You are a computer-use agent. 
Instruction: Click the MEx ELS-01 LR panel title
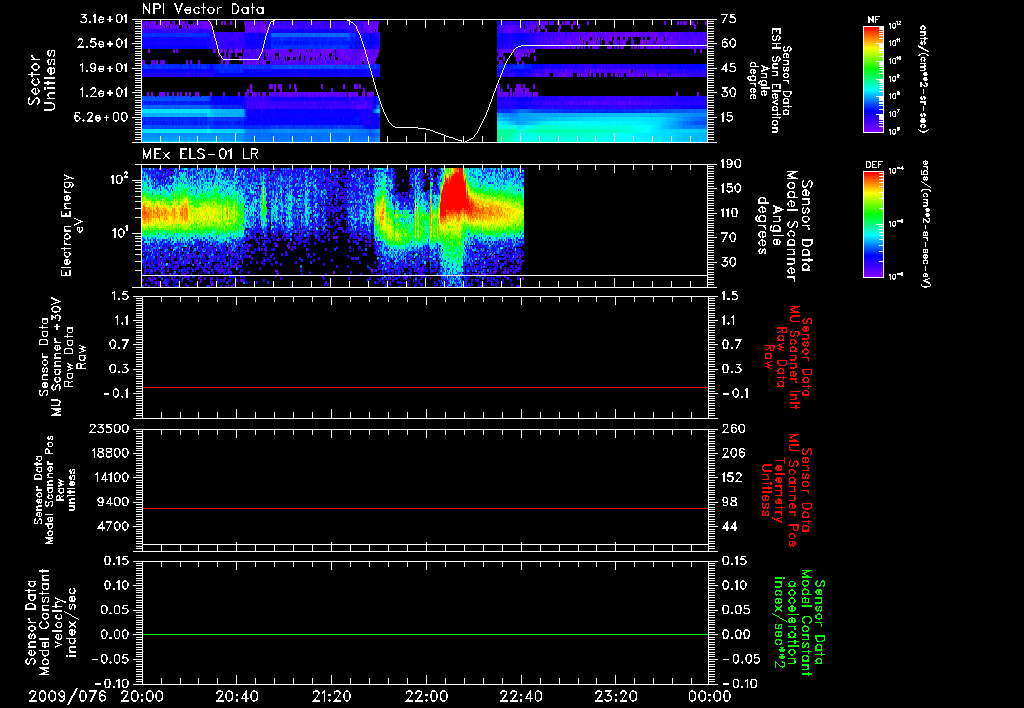(x=200, y=155)
